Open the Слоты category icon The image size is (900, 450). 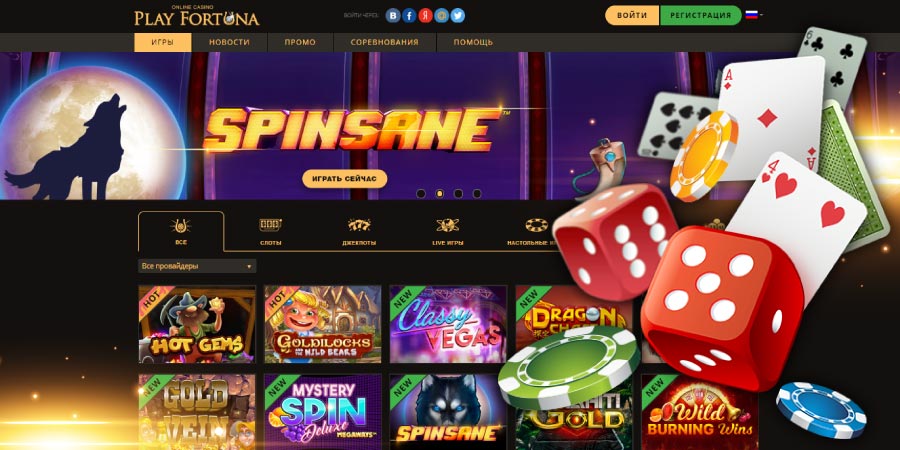click(270, 225)
